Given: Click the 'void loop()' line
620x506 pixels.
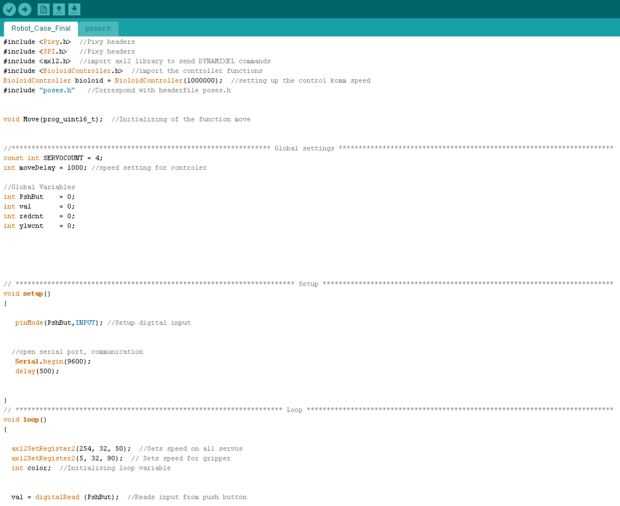Looking at the screenshot, I should click(25, 419).
